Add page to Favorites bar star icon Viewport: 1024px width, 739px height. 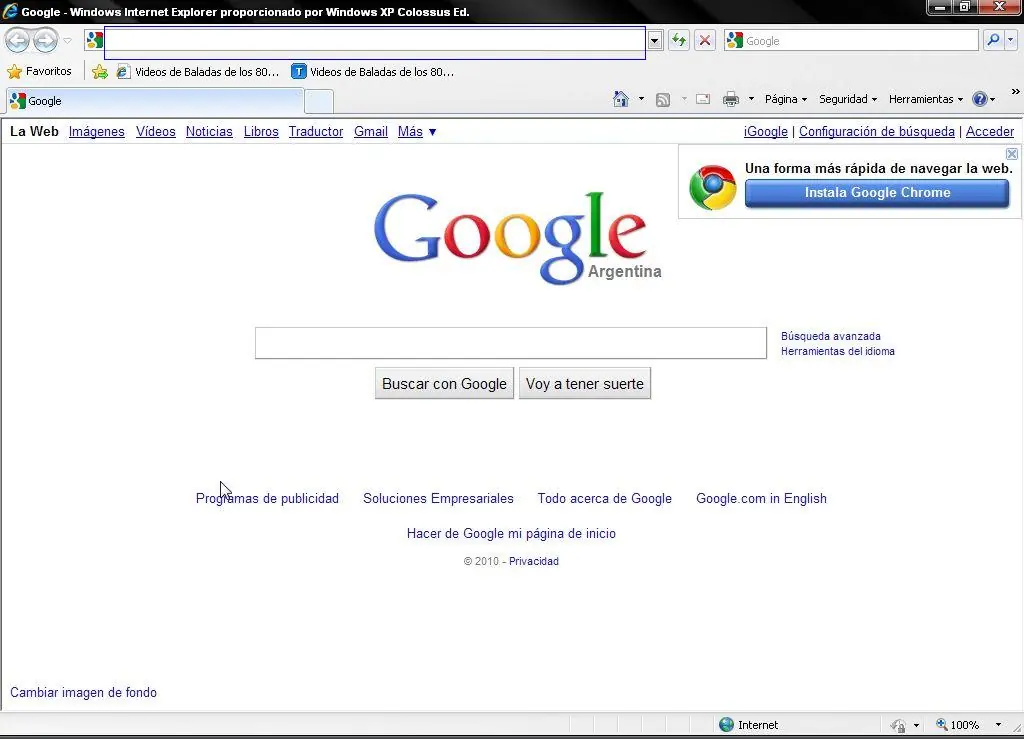100,72
